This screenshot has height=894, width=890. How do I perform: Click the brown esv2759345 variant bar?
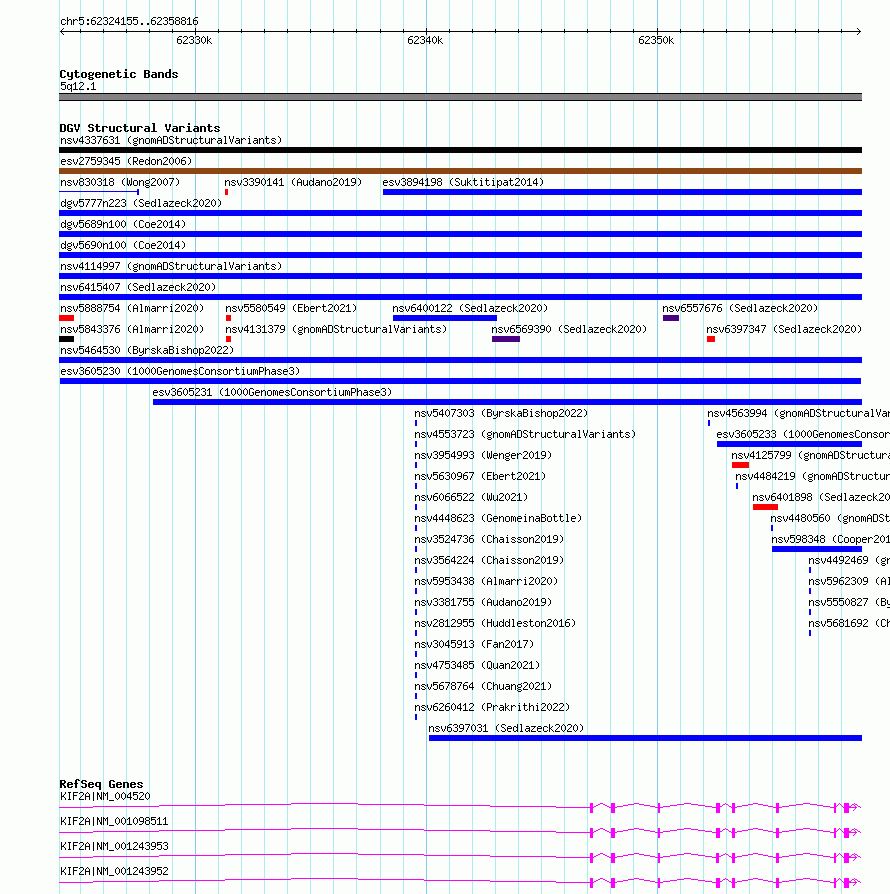click(461, 171)
